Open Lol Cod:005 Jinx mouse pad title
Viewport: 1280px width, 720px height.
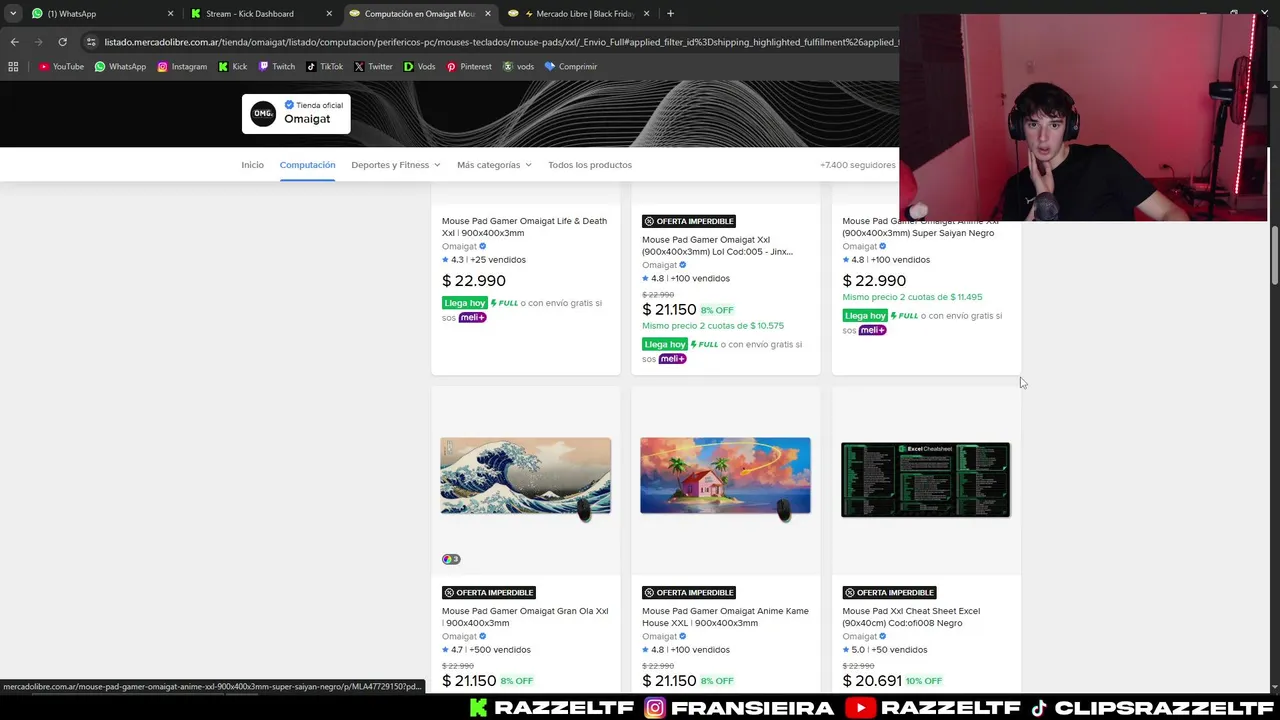tap(717, 246)
